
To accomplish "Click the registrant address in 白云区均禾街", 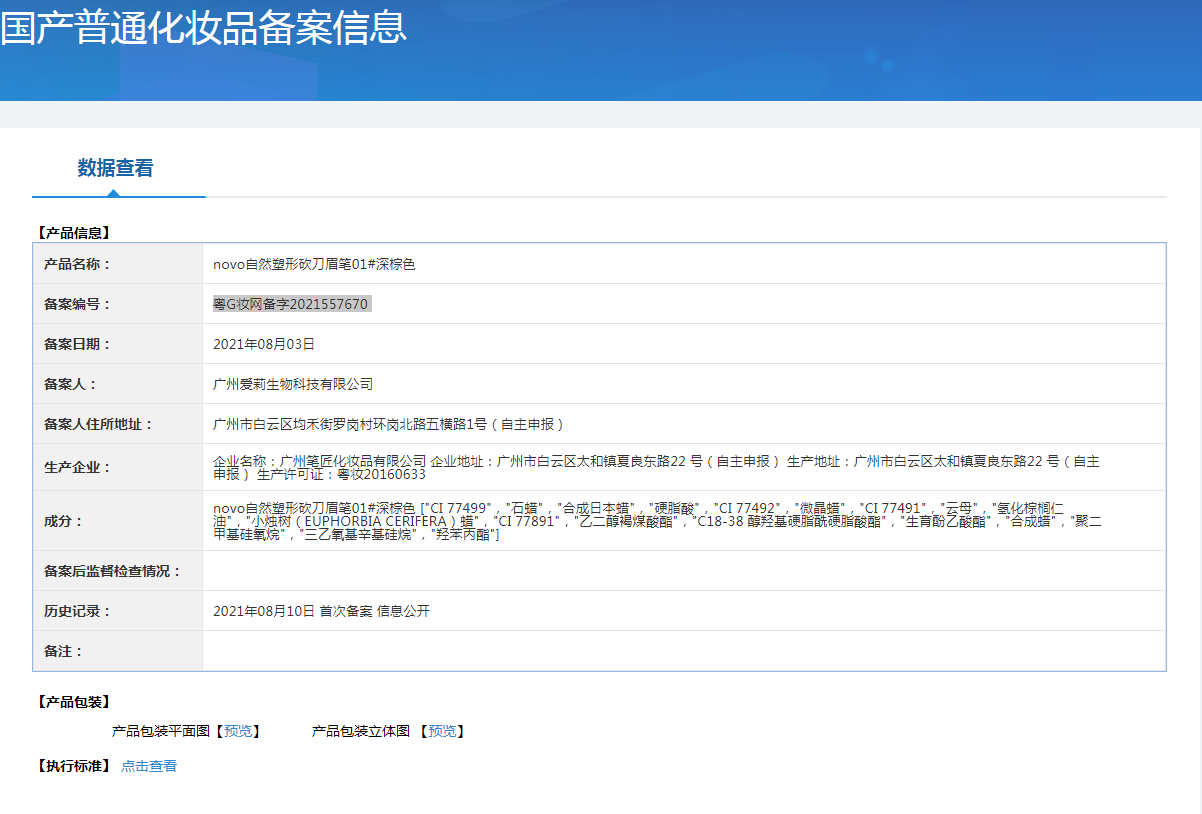I will [389, 424].
